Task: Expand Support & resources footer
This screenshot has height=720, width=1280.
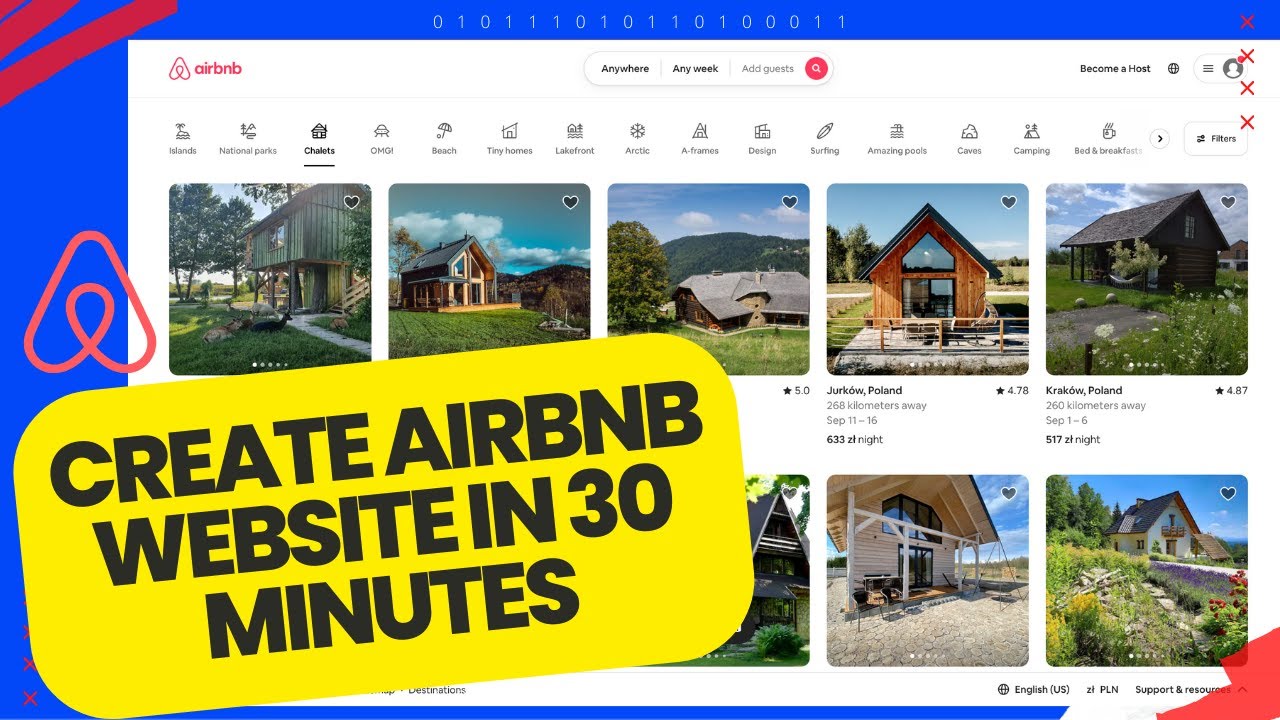Action: click(x=1191, y=689)
